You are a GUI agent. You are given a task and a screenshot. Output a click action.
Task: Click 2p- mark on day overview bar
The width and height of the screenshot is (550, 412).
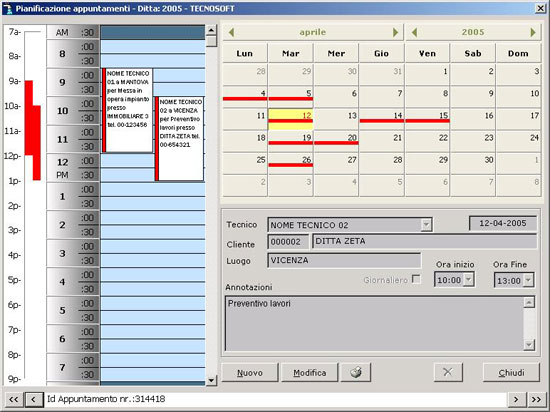(14, 205)
